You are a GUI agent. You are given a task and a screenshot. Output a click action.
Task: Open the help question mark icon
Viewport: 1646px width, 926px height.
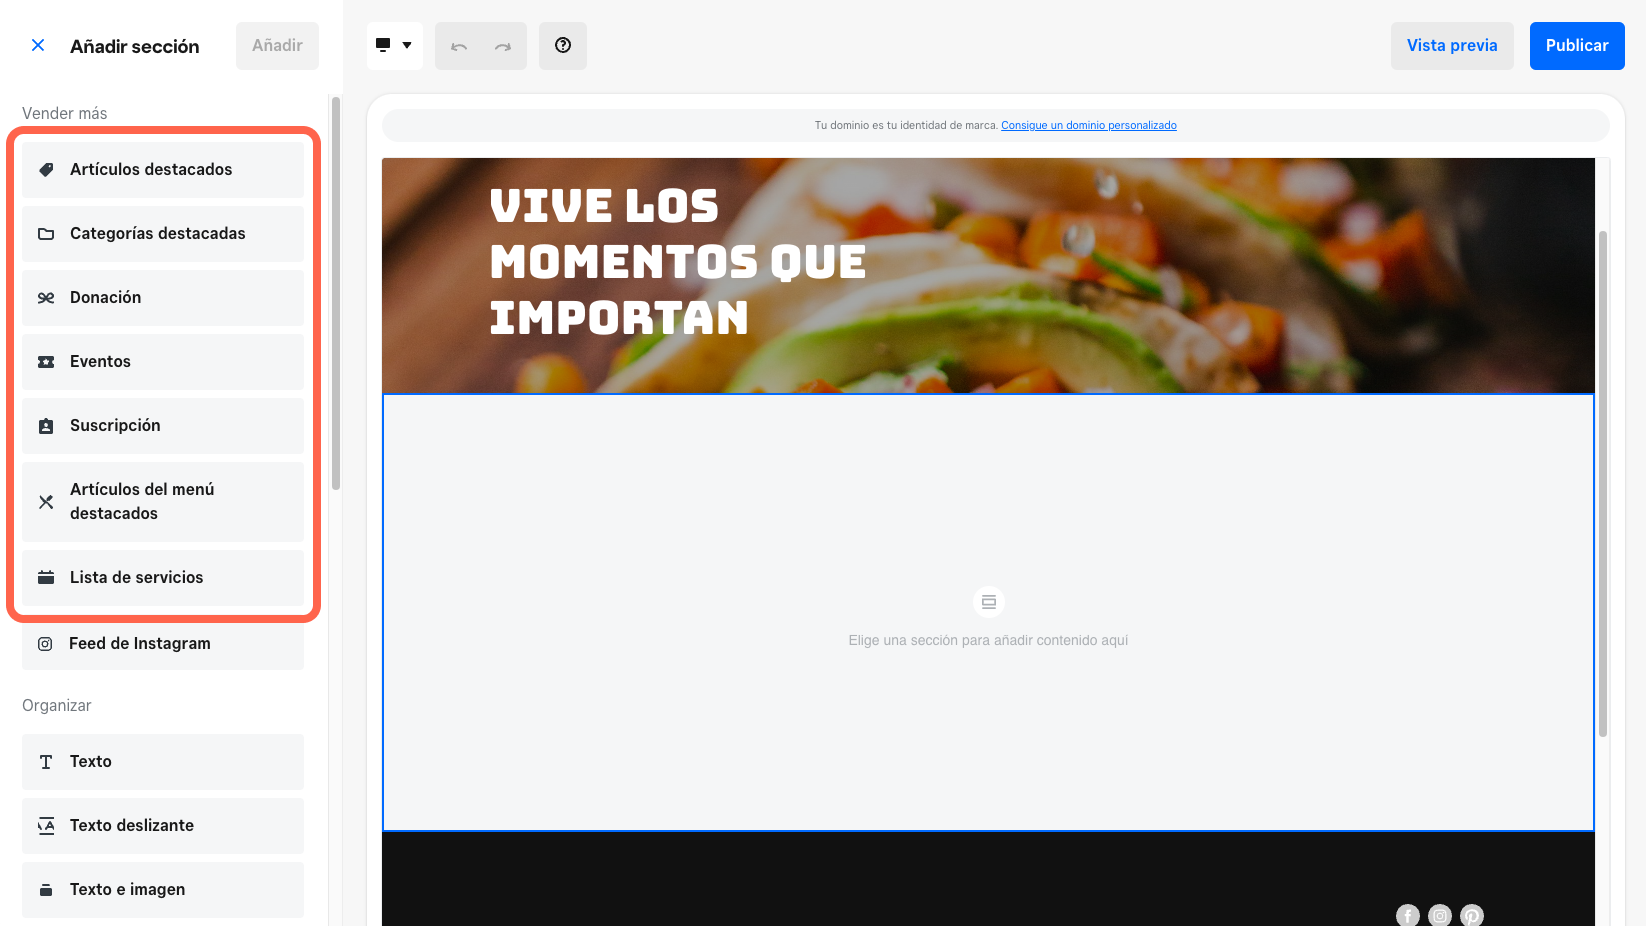point(563,46)
